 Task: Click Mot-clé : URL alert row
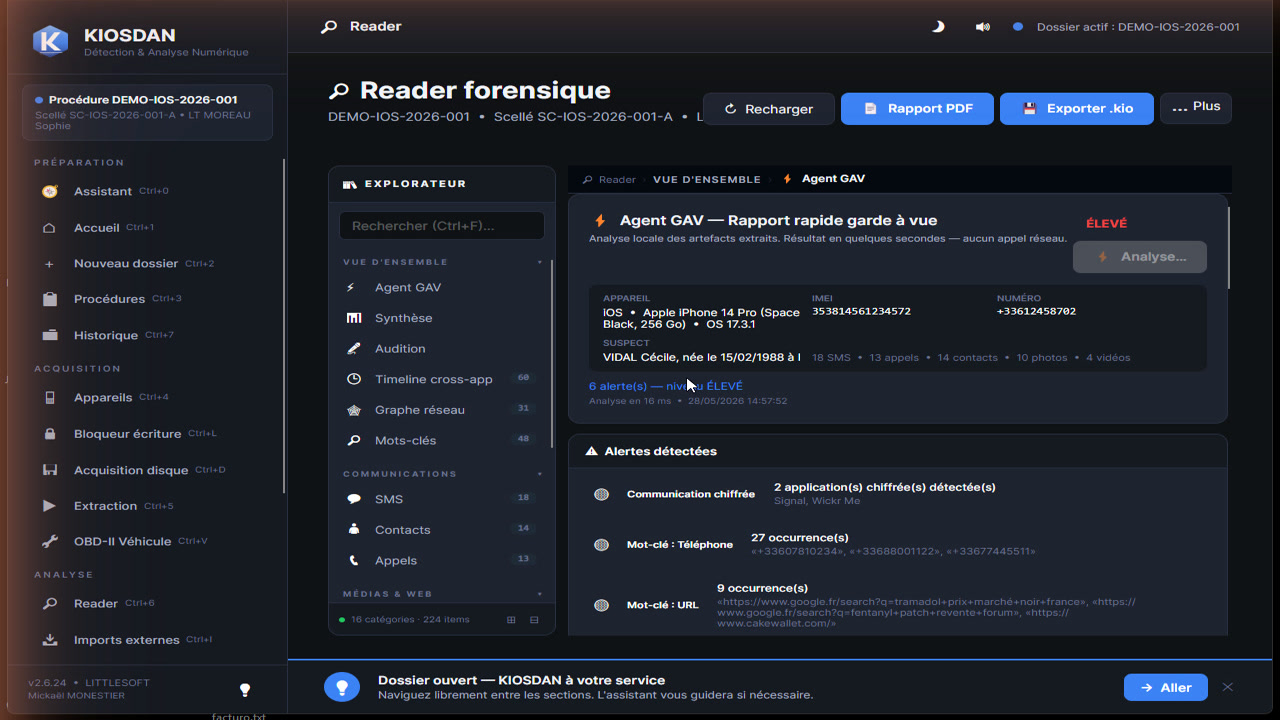[x=897, y=605]
